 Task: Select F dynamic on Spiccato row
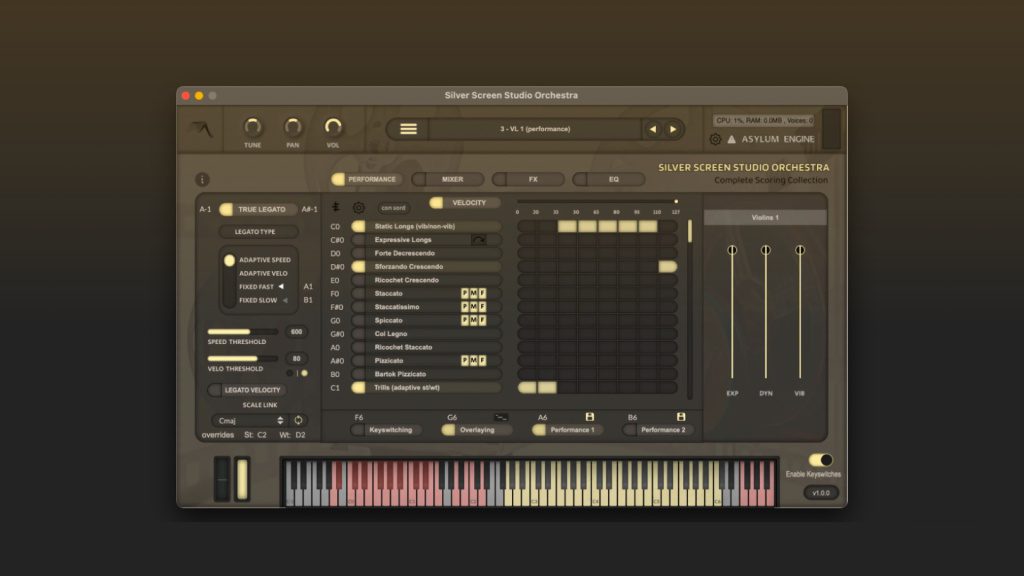pos(482,320)
